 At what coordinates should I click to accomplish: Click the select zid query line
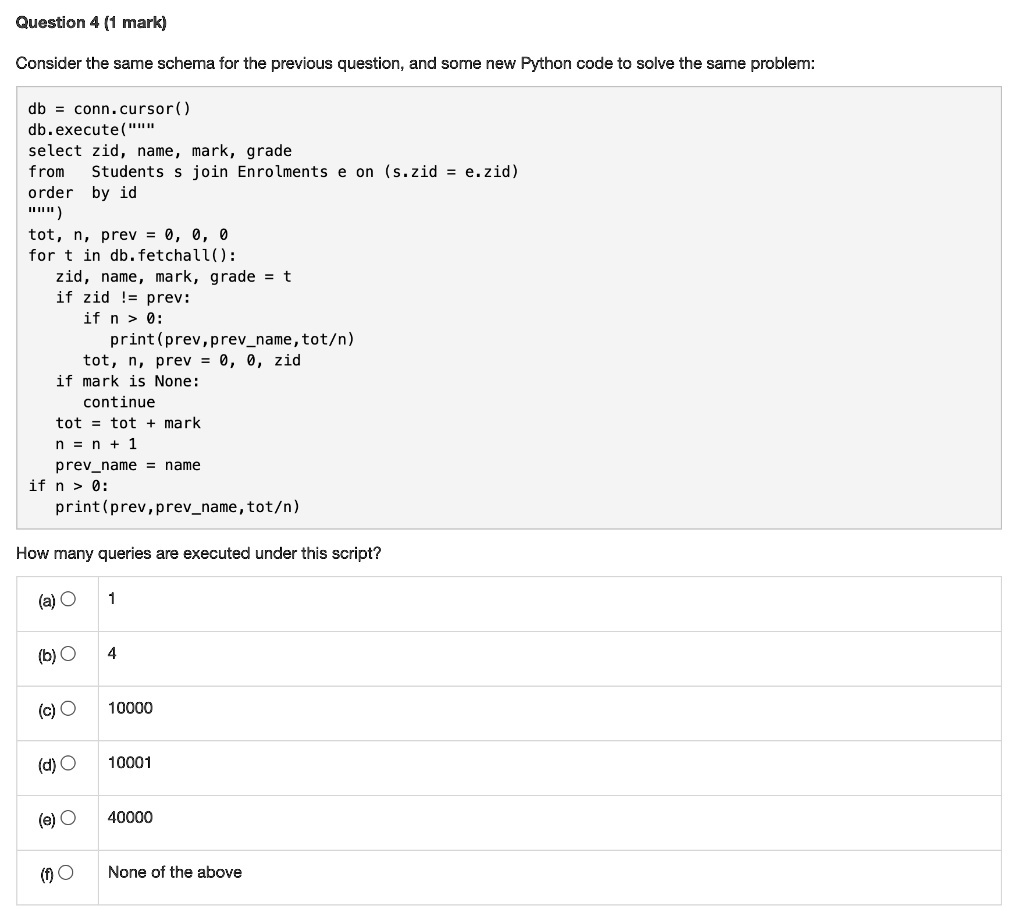[157, 150]
